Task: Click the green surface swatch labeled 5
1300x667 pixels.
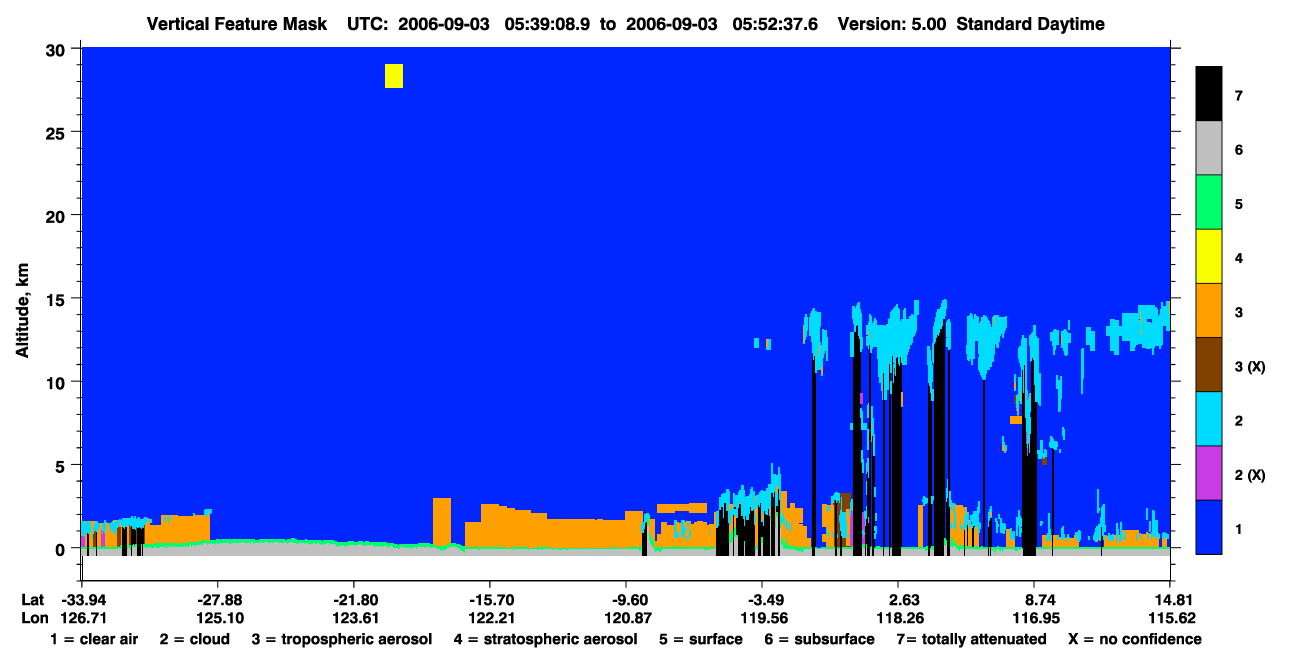Action: pyautogui.click(x=1209, y=203)
